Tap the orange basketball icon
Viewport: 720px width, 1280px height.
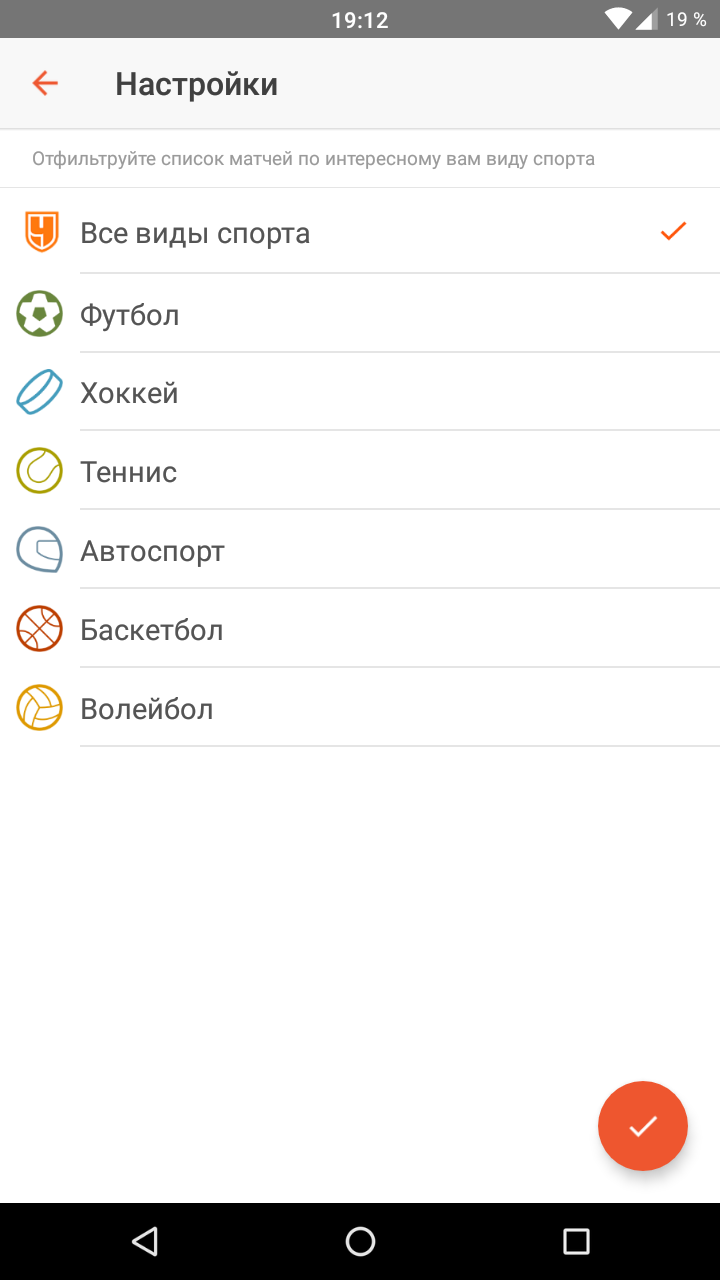(40, 629)
